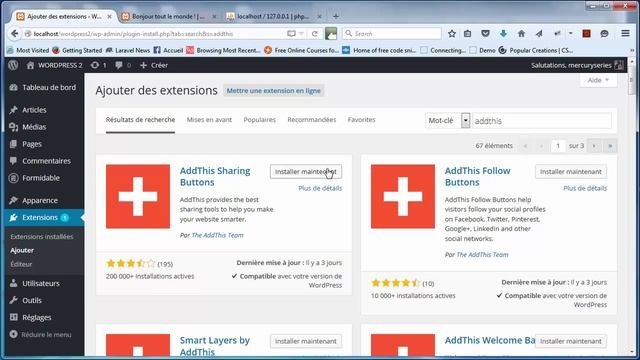
Task: Switch to Mises en avant tab
Action: tap(209, 120)
